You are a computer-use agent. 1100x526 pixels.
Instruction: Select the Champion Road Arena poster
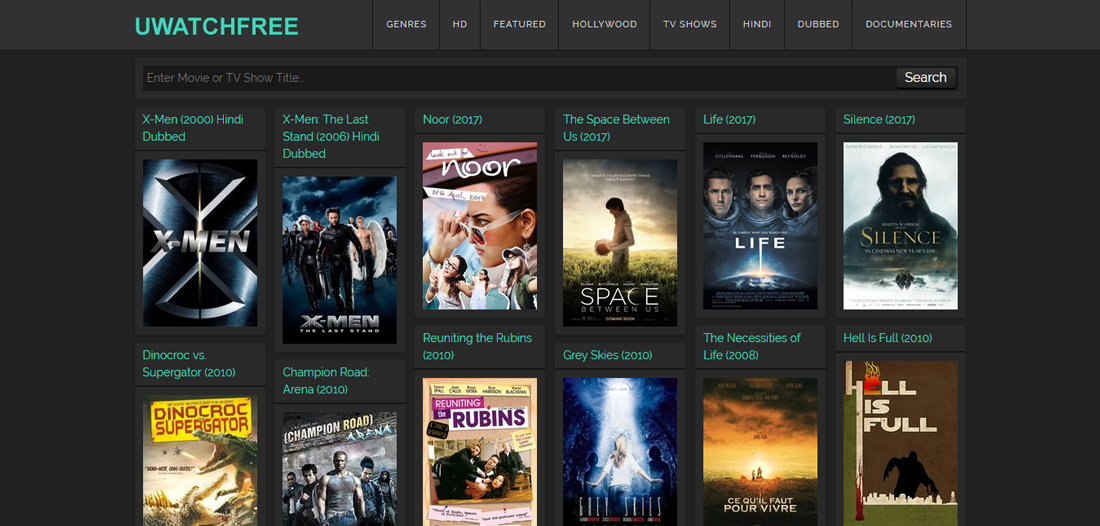click(340, 468)
